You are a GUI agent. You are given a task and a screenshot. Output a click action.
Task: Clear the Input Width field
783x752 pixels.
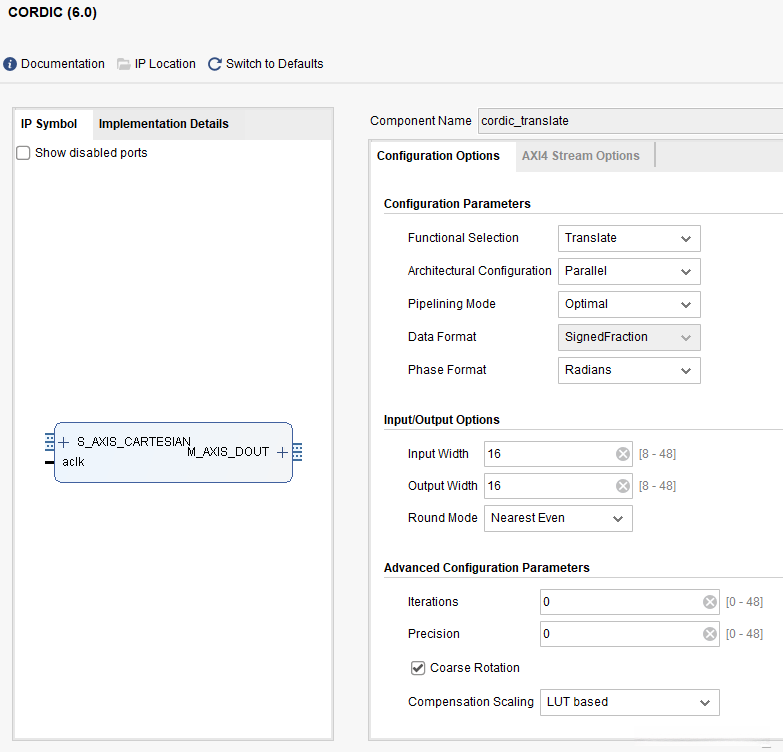pos(623,454)
